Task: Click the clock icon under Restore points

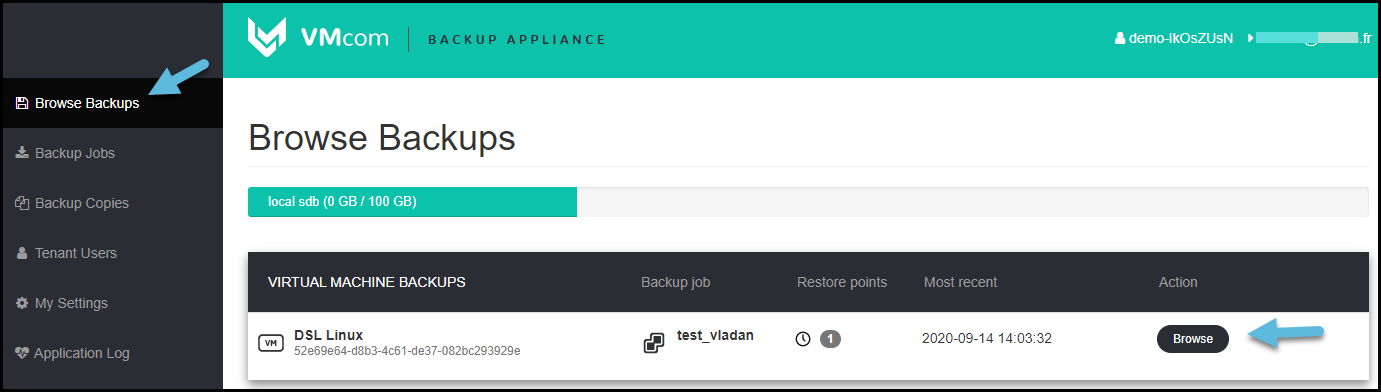Action: tap(803, 339)
